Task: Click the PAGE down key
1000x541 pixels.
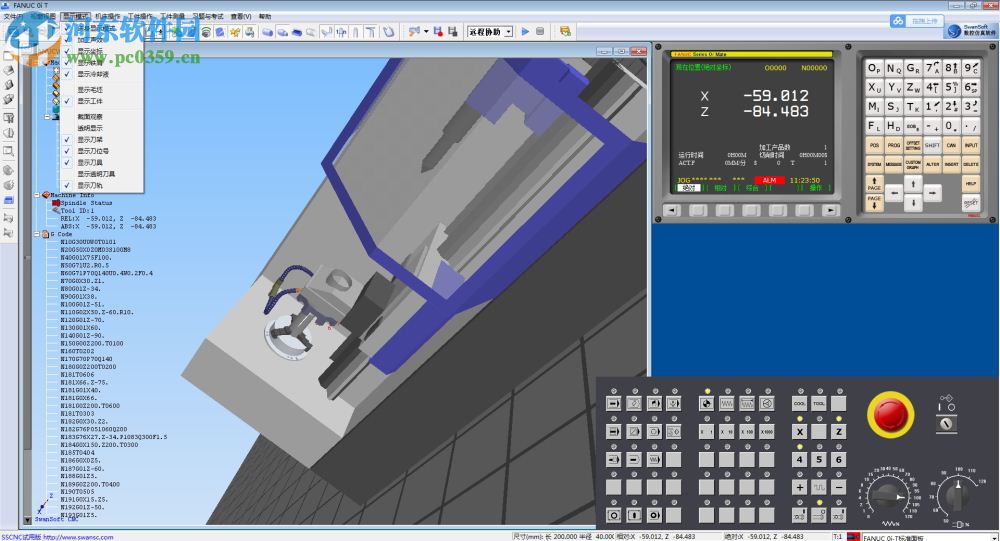Action: tap(874, 202)
